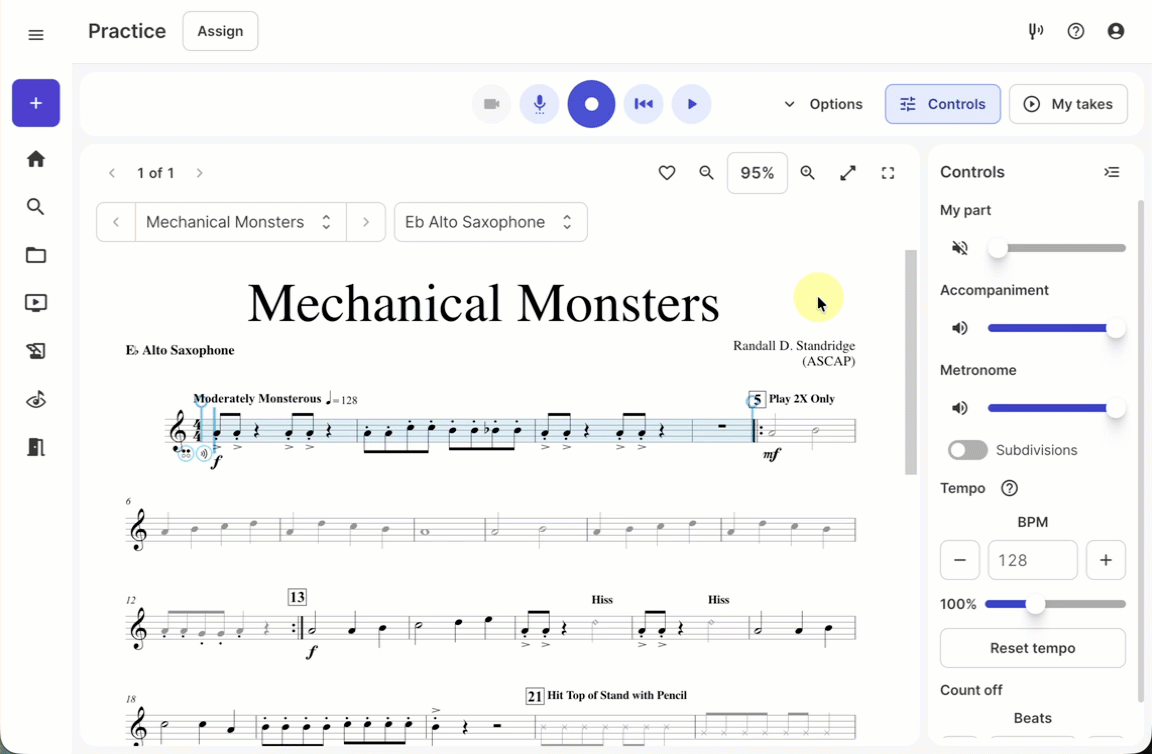The image size is (1152, 754).
Task: Click the 95% zoom level field
Action: (757, 173)
